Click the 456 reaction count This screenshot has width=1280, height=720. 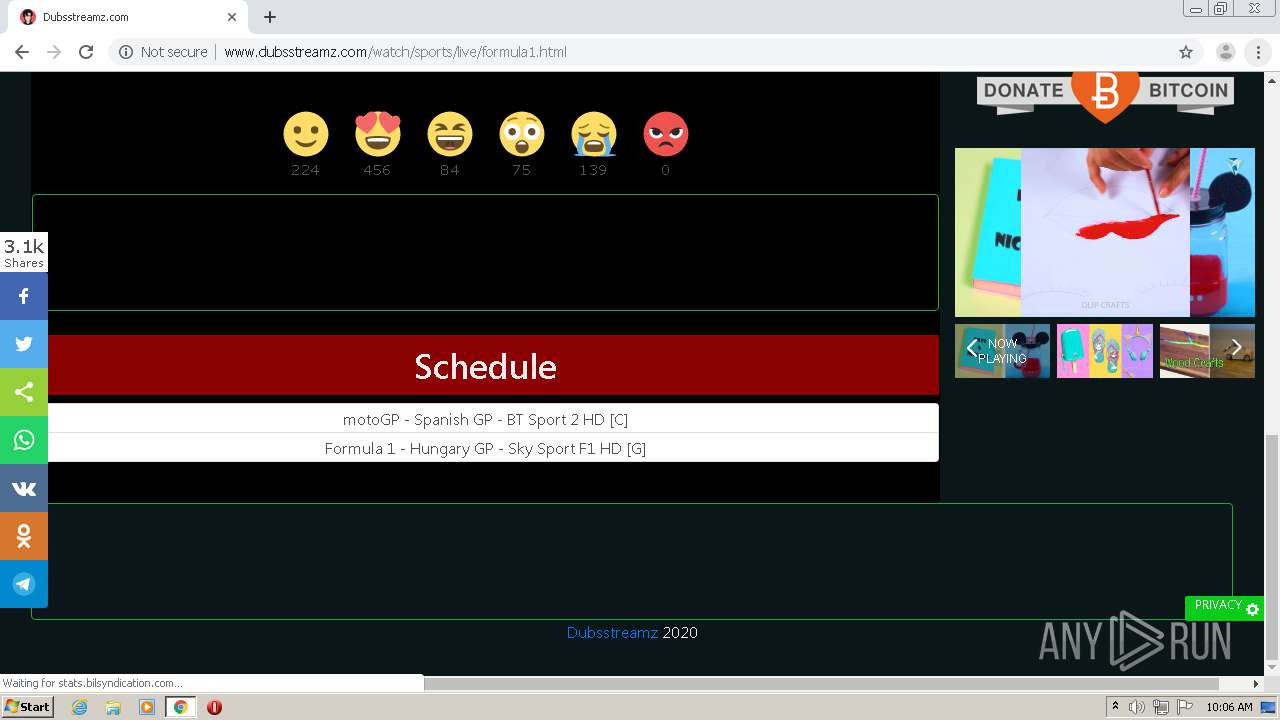(377, 170)
